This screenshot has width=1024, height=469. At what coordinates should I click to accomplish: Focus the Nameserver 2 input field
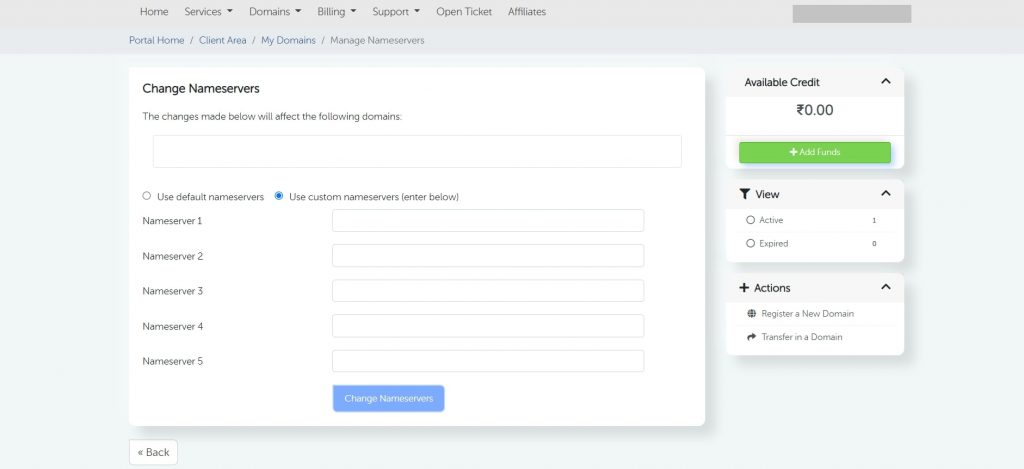pos(488,255)
